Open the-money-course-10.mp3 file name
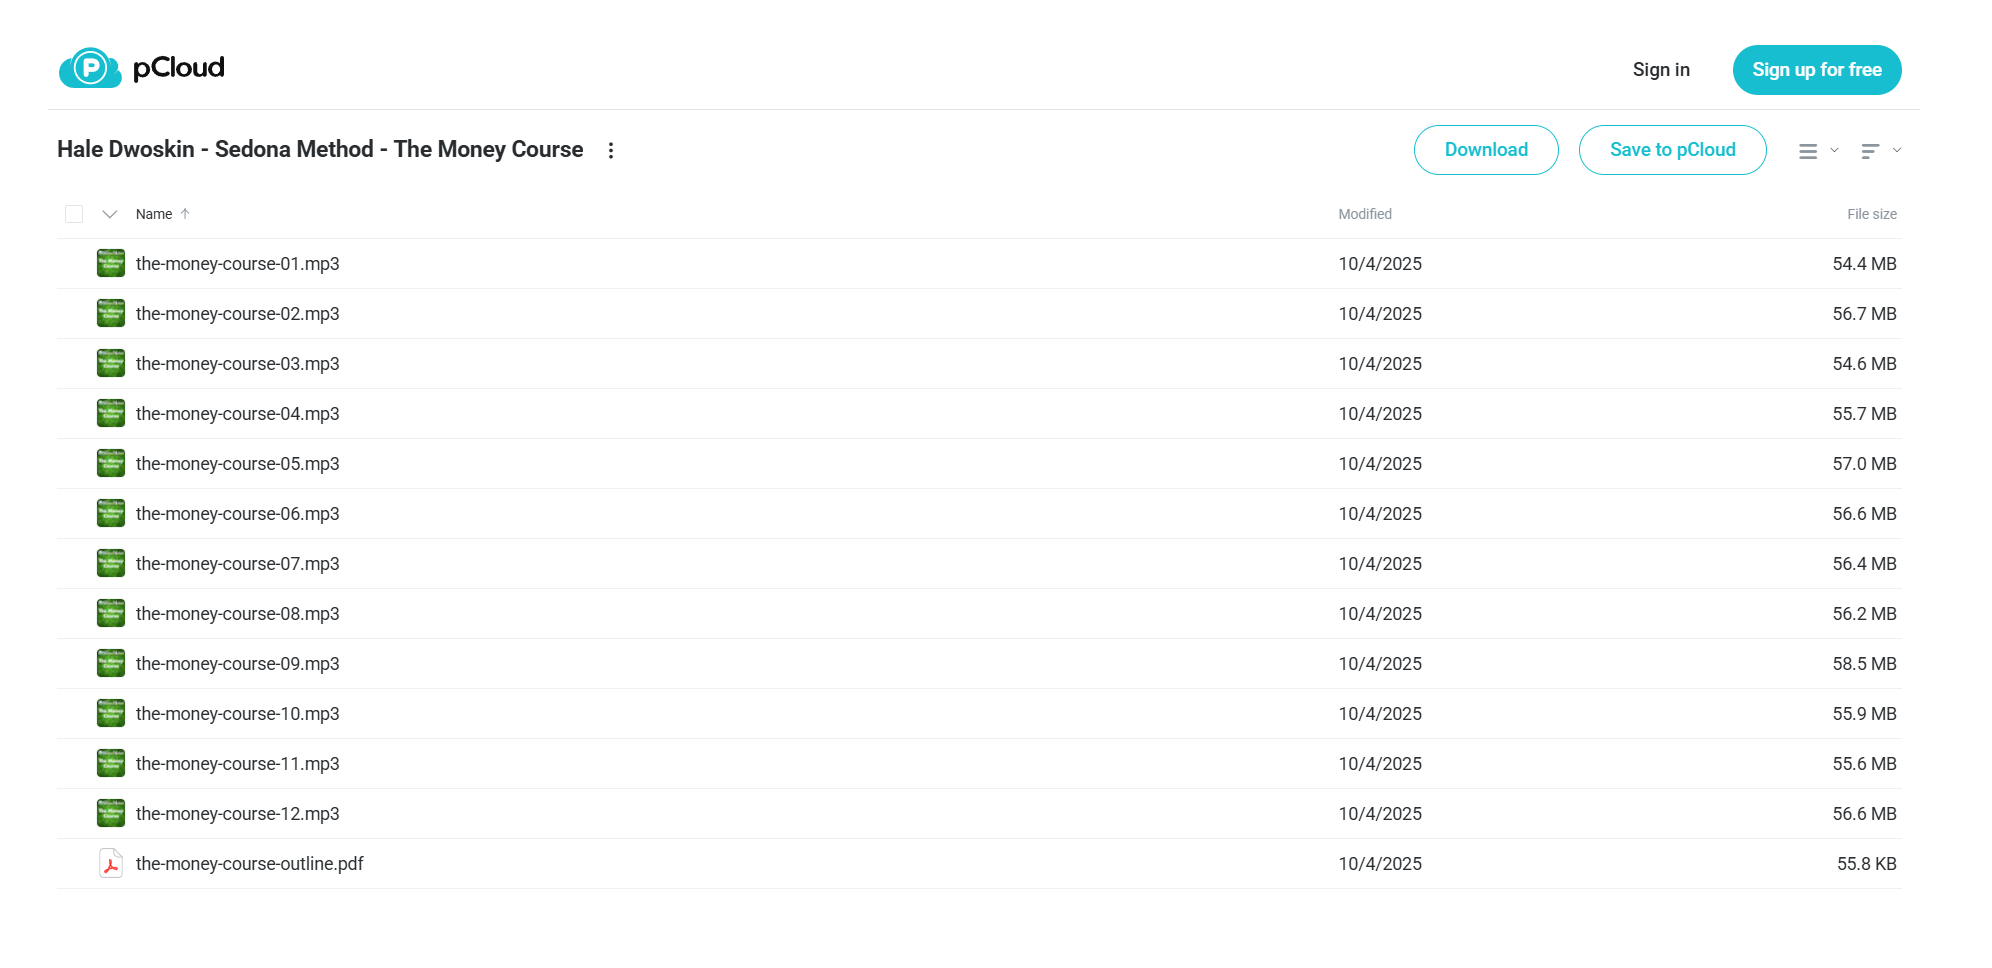Viewport: 1992px width, 968px height. (x=238, y=714)
